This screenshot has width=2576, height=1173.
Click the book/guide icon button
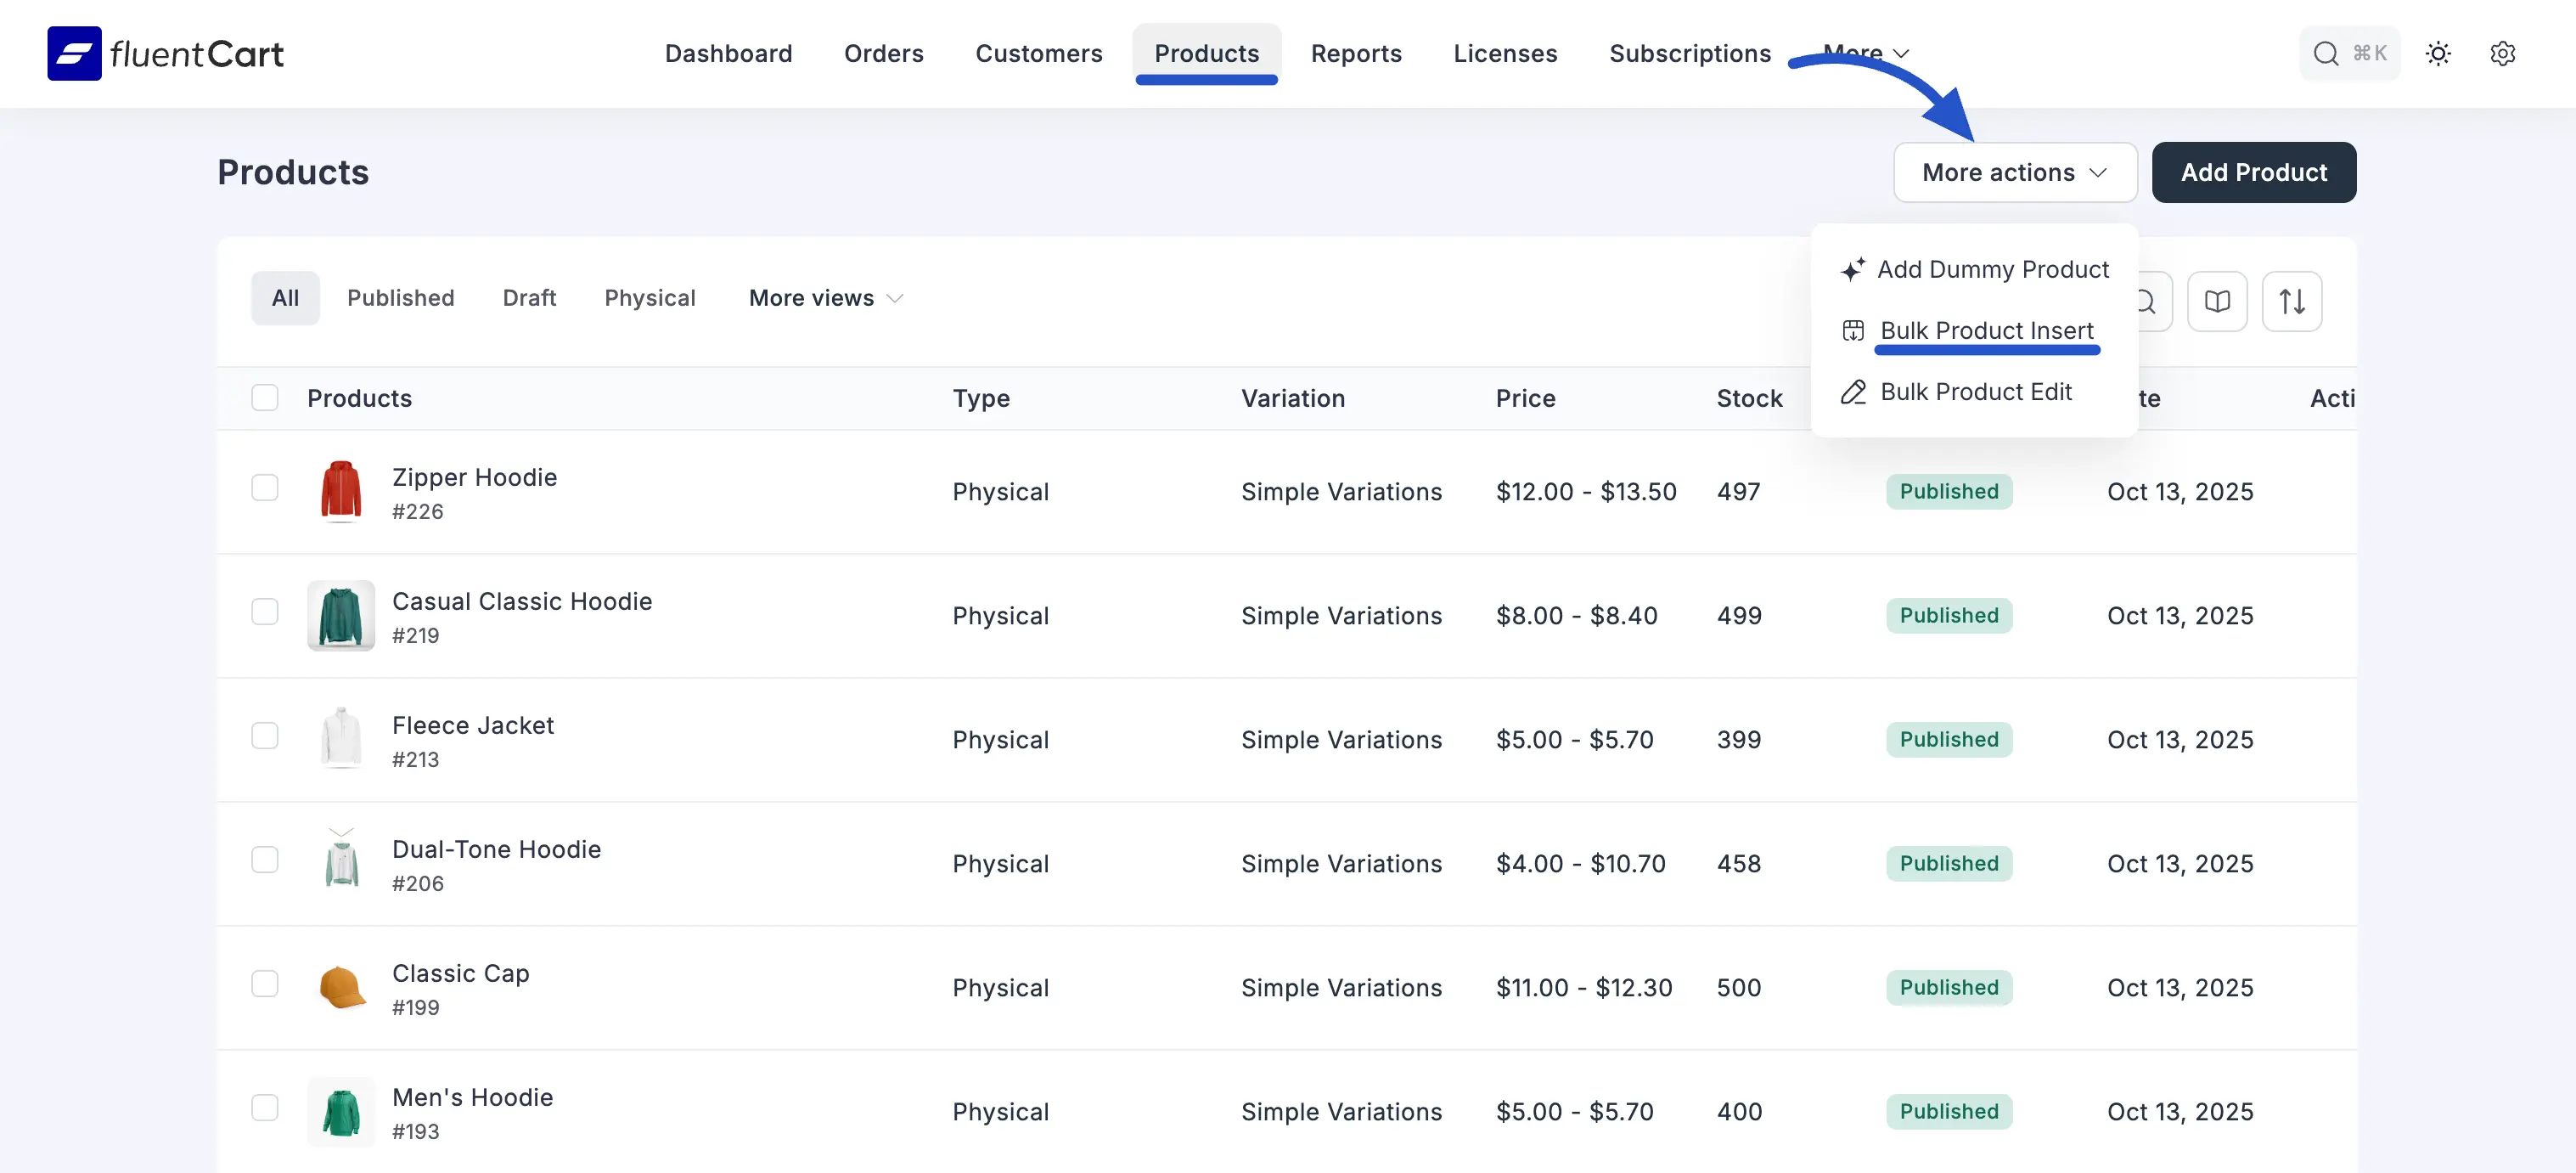2216,301
